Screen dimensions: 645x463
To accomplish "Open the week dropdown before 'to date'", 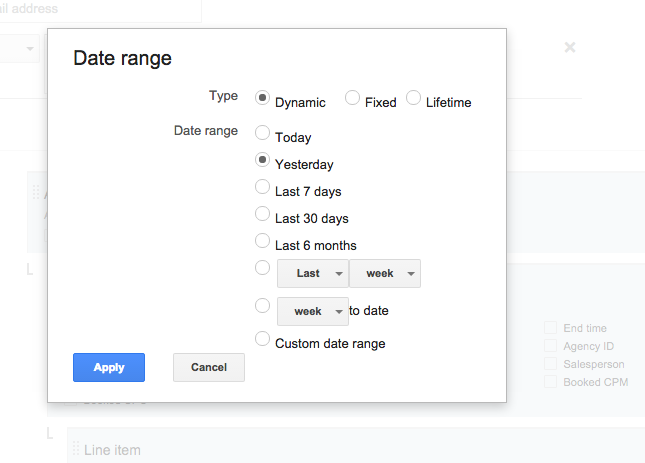I will tap(312, 312).
